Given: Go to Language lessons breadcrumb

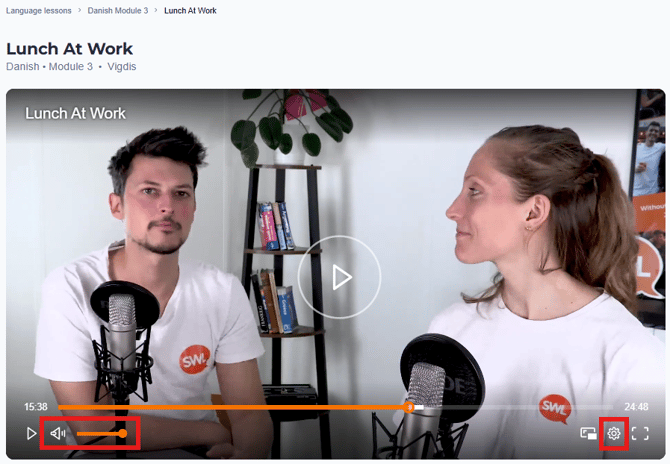Looking at the screenshot, I should pos(38,11).
